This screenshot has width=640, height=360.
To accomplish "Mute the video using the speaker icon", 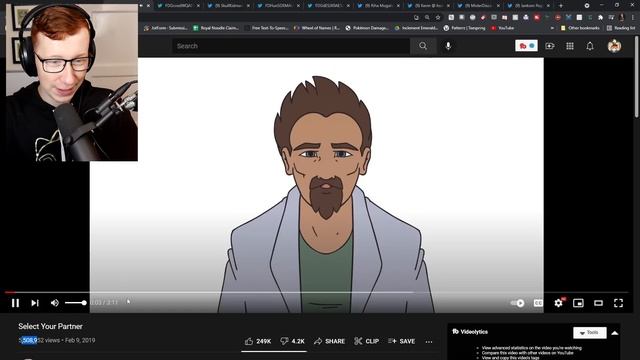I will coord(54,303).
